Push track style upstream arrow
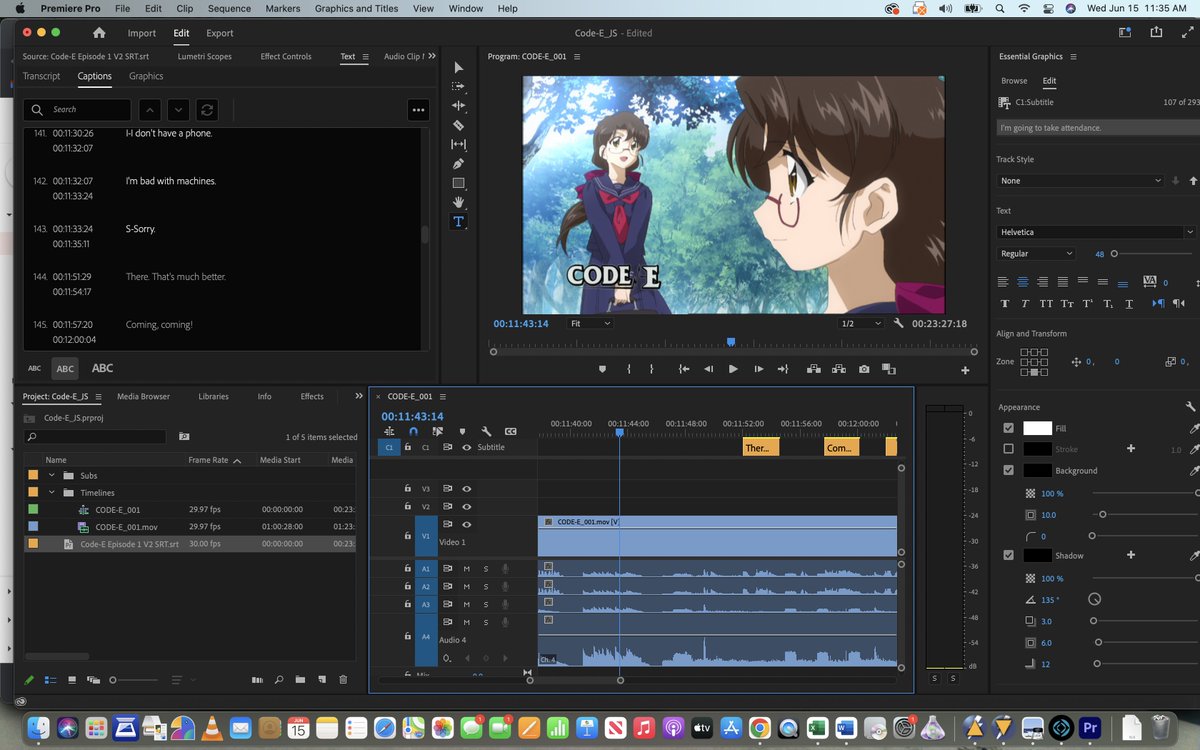 [x=1193, y=181]
